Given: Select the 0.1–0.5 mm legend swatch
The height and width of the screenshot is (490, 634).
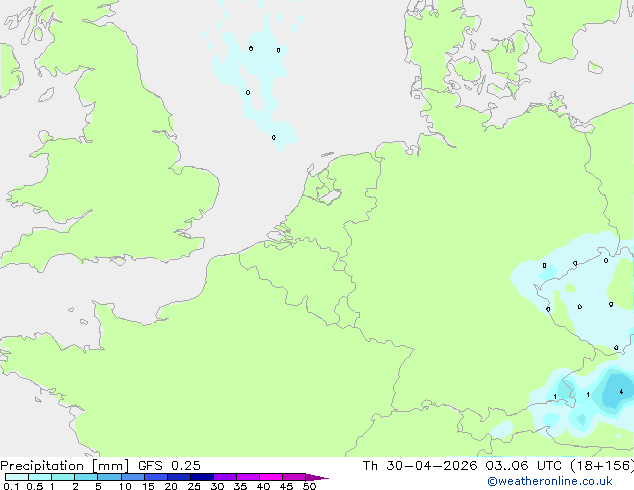Looking at the screenshot, I should tap(17, 477).
